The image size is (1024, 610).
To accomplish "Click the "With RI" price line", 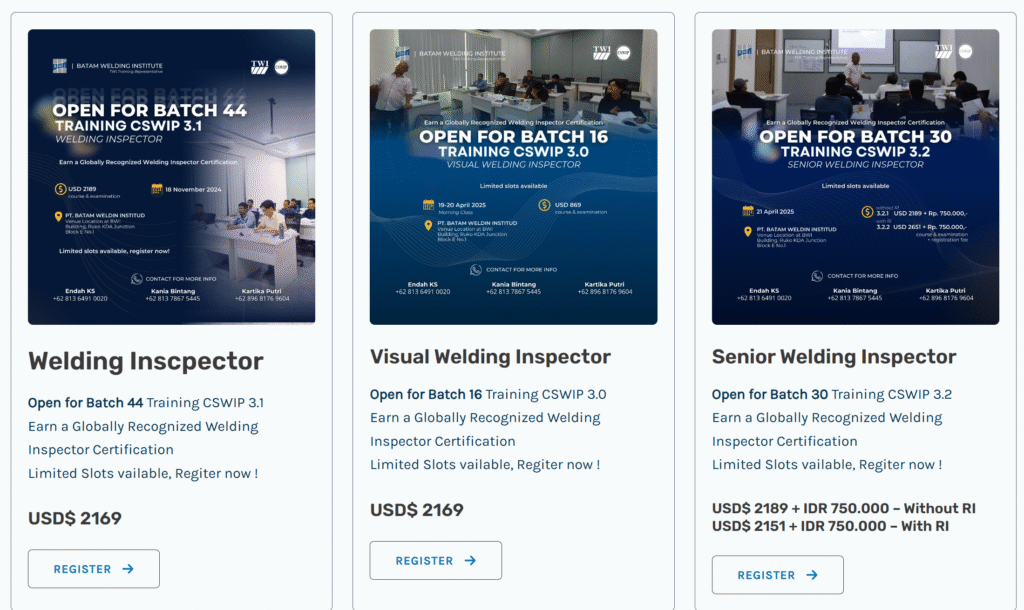I will [830, 526].
